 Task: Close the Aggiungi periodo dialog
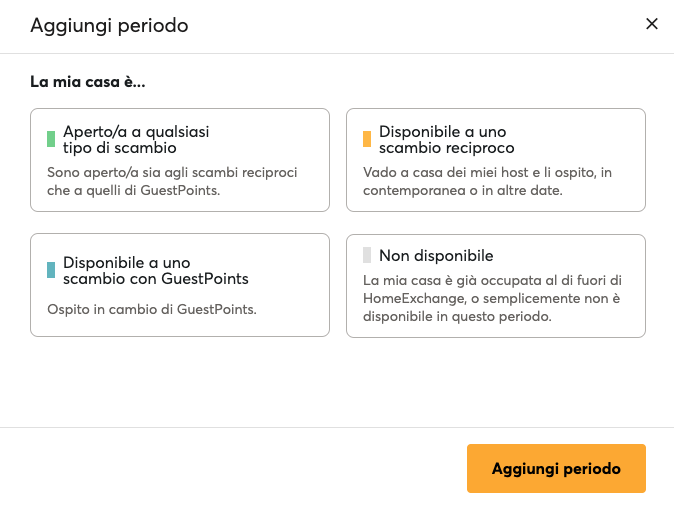652,24
